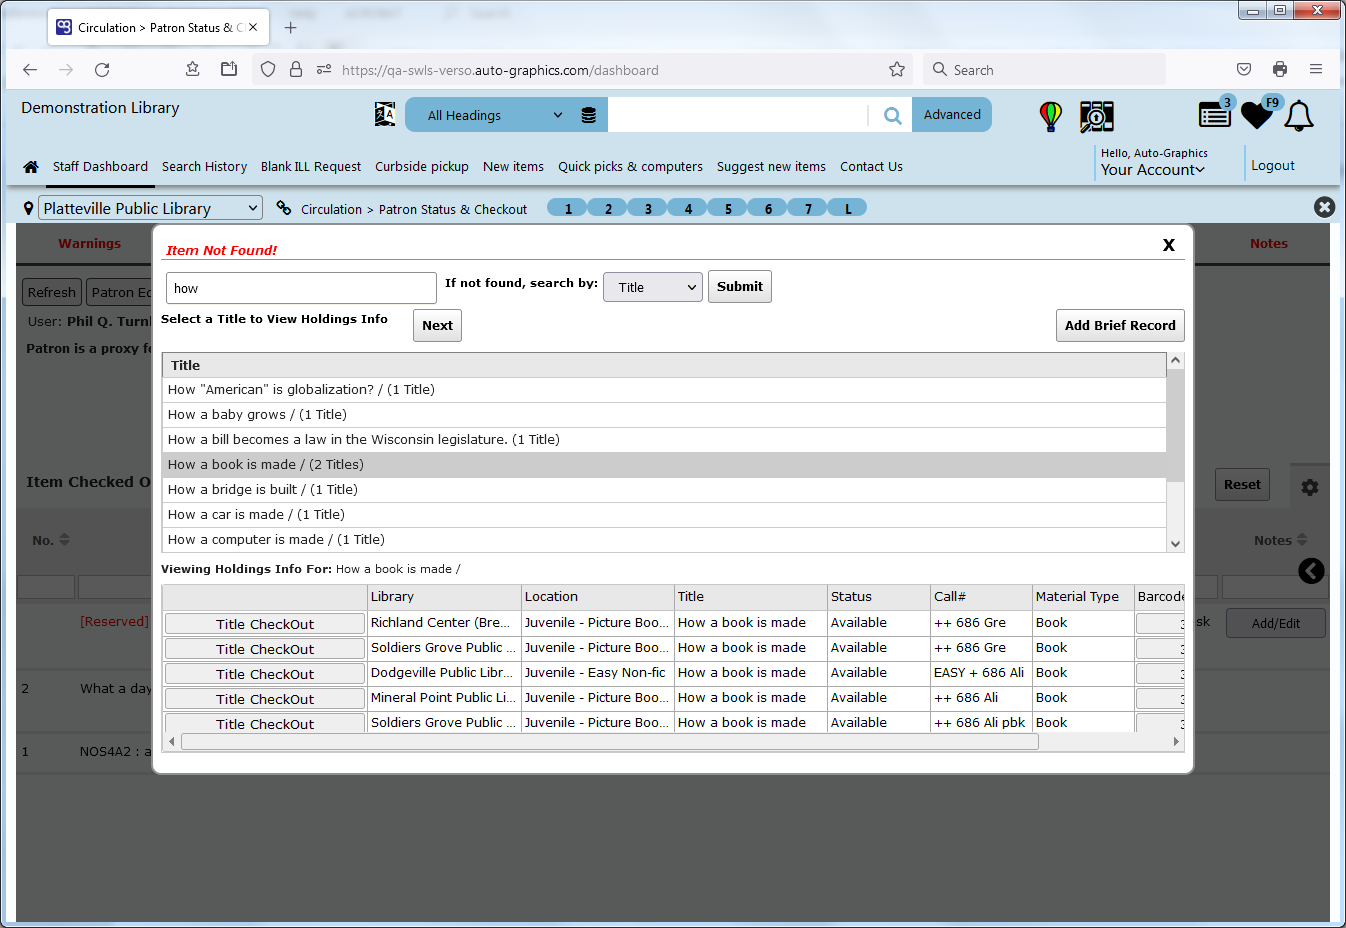1346x928 pixels.
Task: Click the black circle back arrow
Action: click(1311, 571)
